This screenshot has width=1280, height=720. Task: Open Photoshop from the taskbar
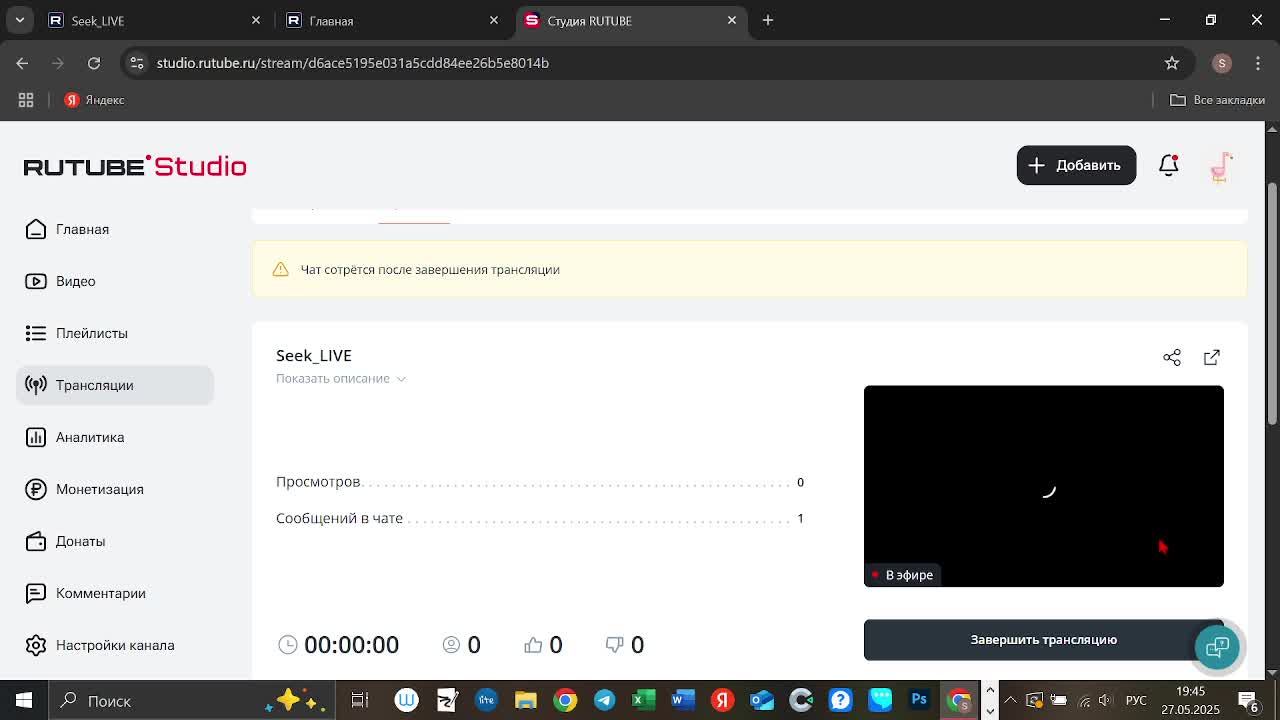click(919, 701)
